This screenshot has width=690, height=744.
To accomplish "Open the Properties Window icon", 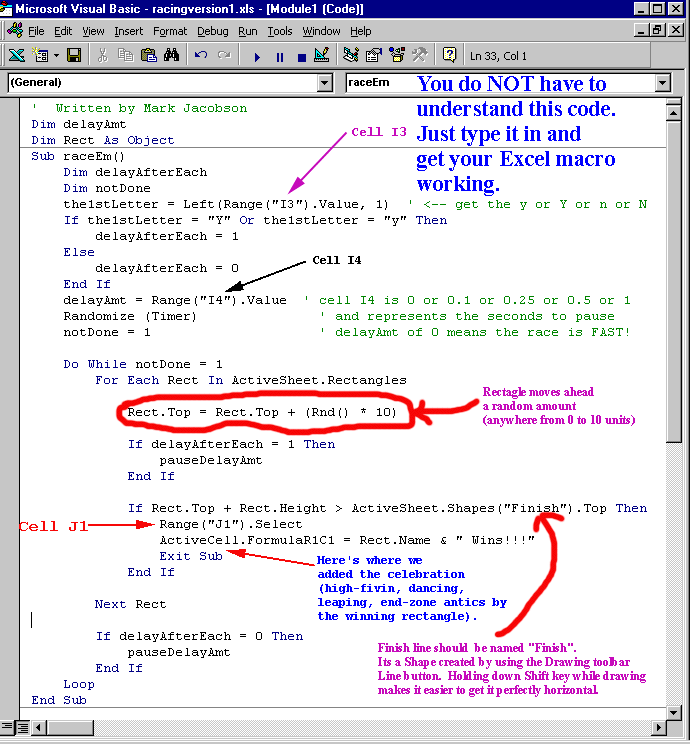I will (374, 56).
